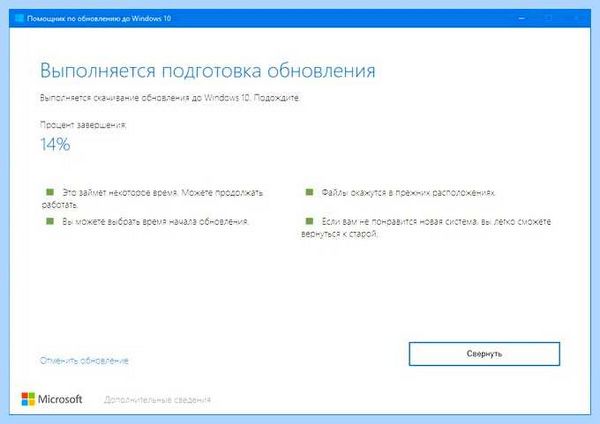Click text Выполняется скачивание обновления до Windows 10
The image size is (600, 424).
(145, 98)
